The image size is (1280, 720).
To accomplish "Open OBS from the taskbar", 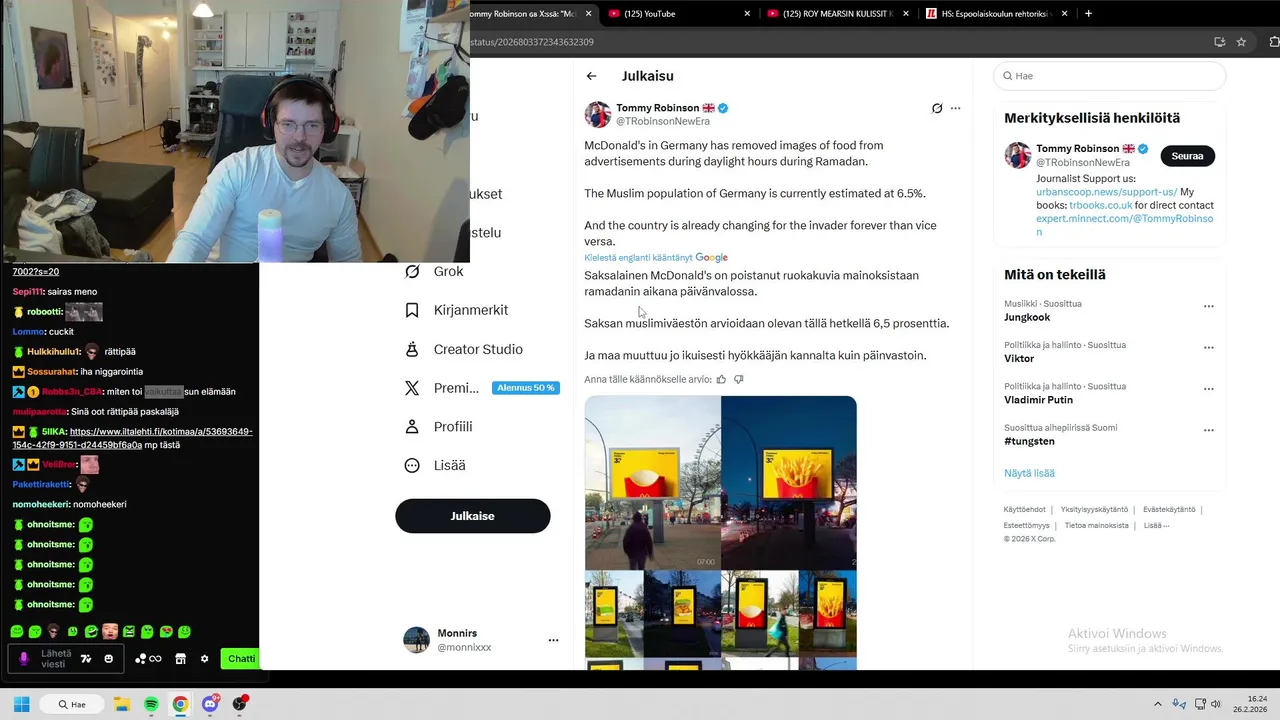I will point(240,704).
